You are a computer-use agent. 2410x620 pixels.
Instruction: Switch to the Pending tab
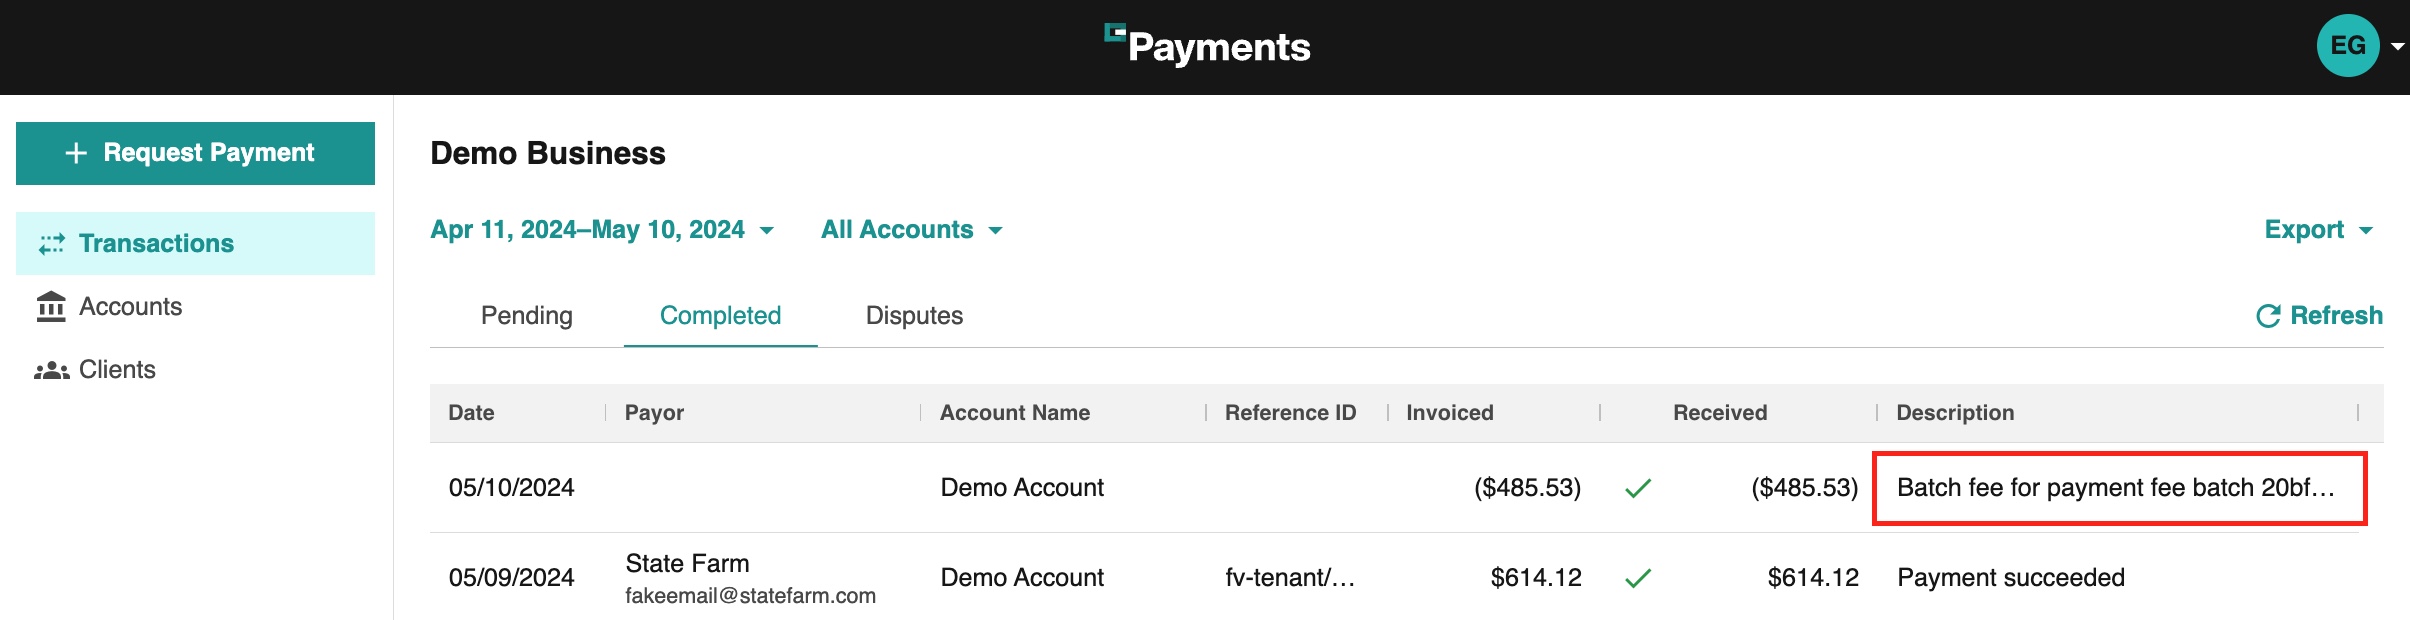tap(527, 316)
